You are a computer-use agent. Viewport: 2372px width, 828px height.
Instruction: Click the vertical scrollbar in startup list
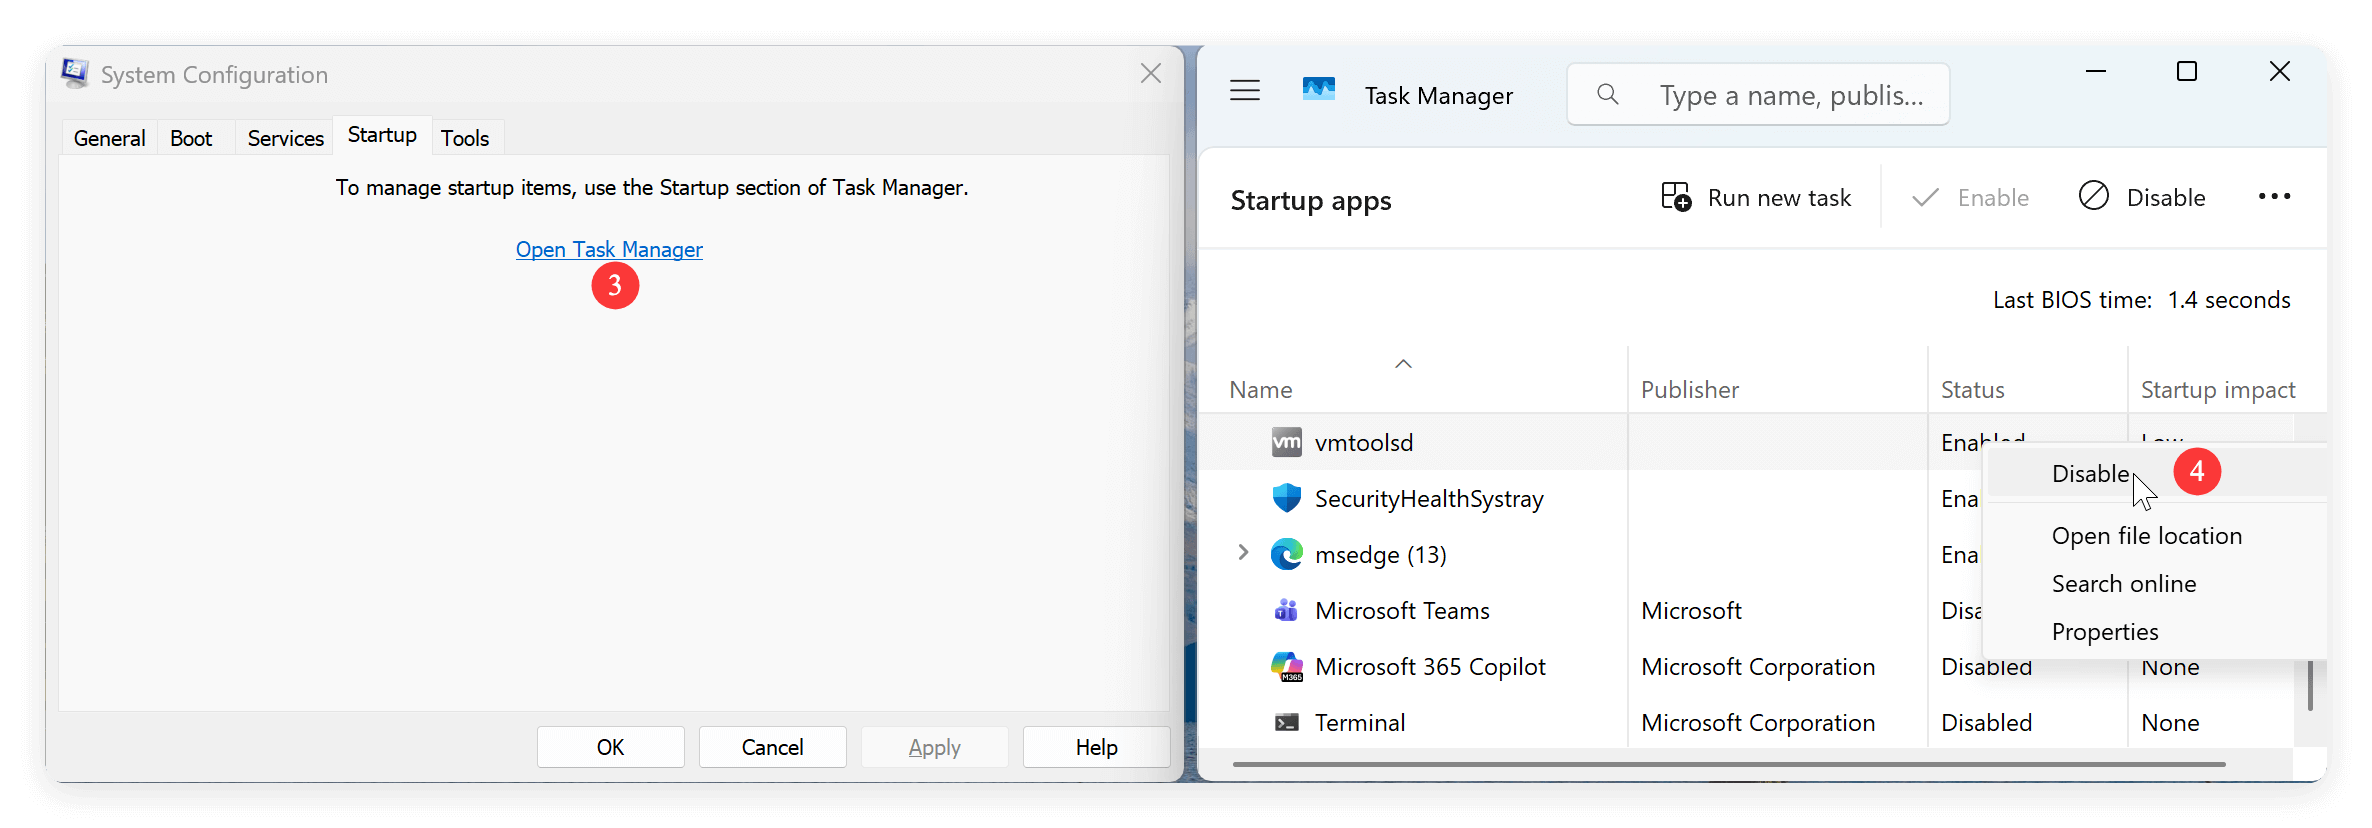[2310, 685]
